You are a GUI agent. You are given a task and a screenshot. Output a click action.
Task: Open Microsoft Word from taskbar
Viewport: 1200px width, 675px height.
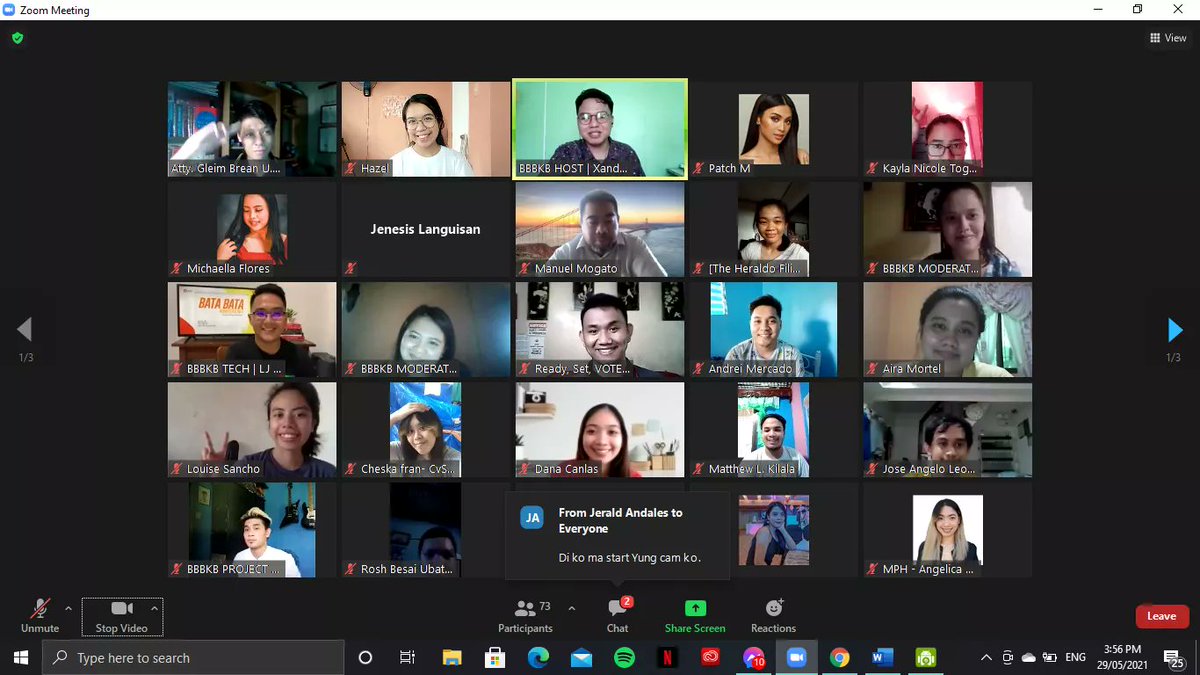(x=882, y=657)
